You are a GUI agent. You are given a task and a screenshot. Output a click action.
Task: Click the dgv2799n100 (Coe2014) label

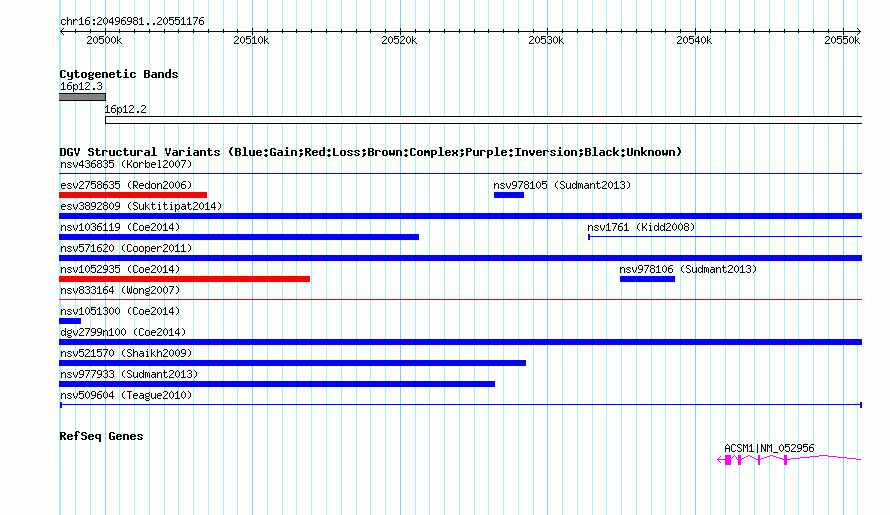[123, 332]
